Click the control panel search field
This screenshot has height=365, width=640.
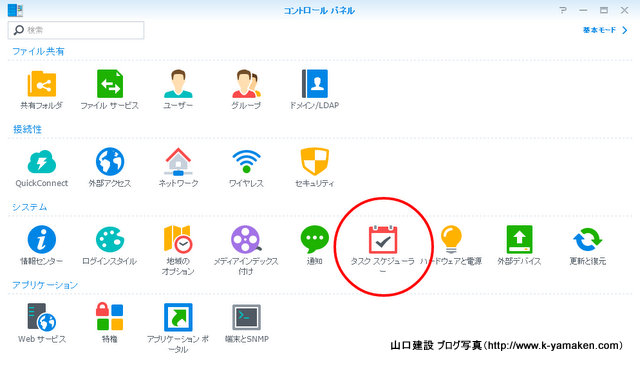click(76, 30)
